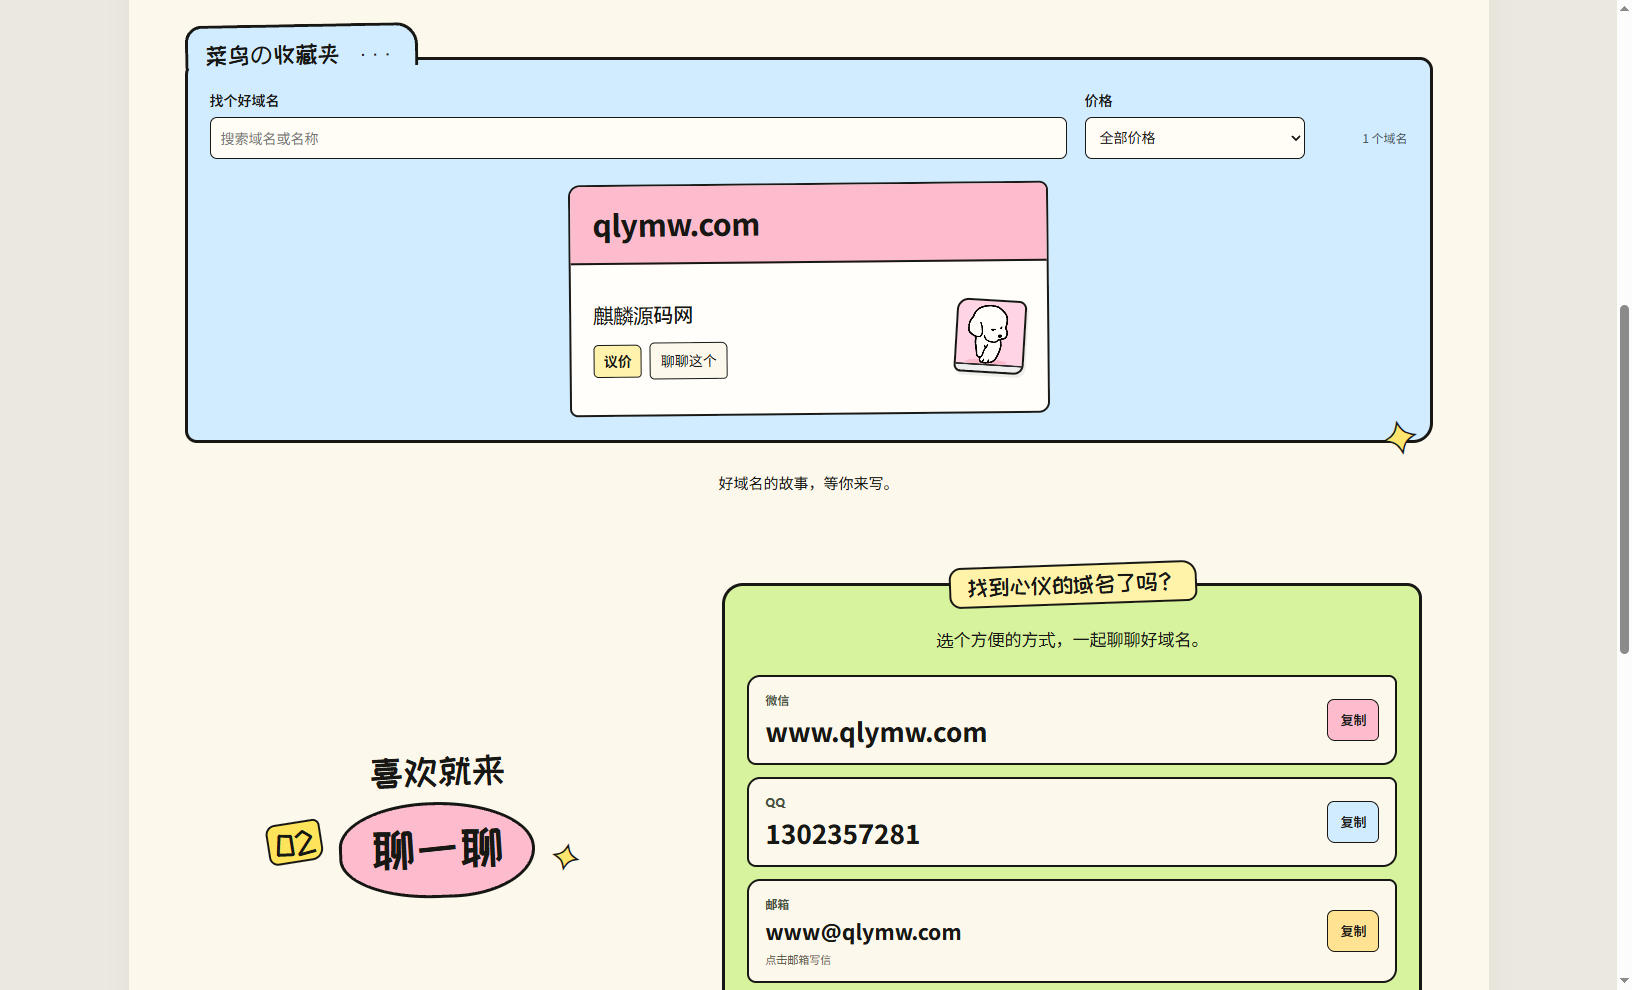Click the three-dot menu on the 收藏夹 tab
The width and height of the screenshot is (1632, 990).
tap(375, 55)
